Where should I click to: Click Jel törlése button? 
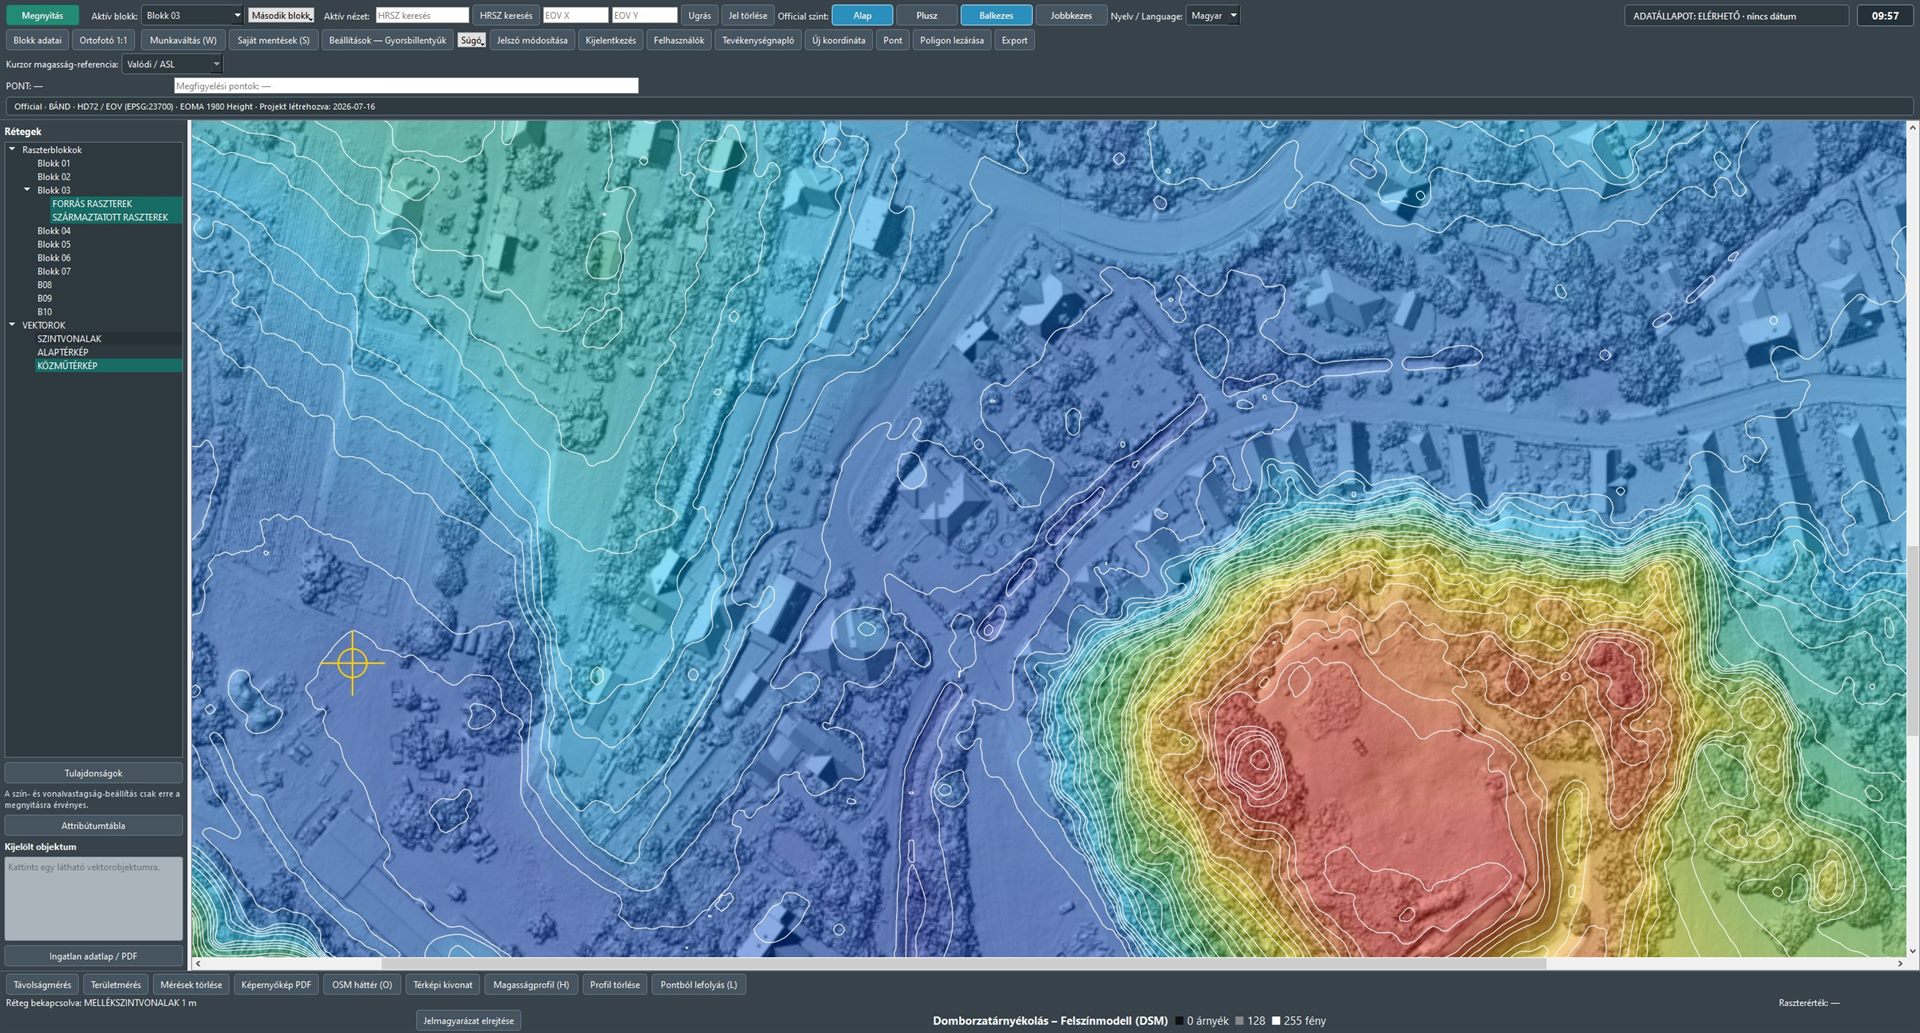[748, 16]
